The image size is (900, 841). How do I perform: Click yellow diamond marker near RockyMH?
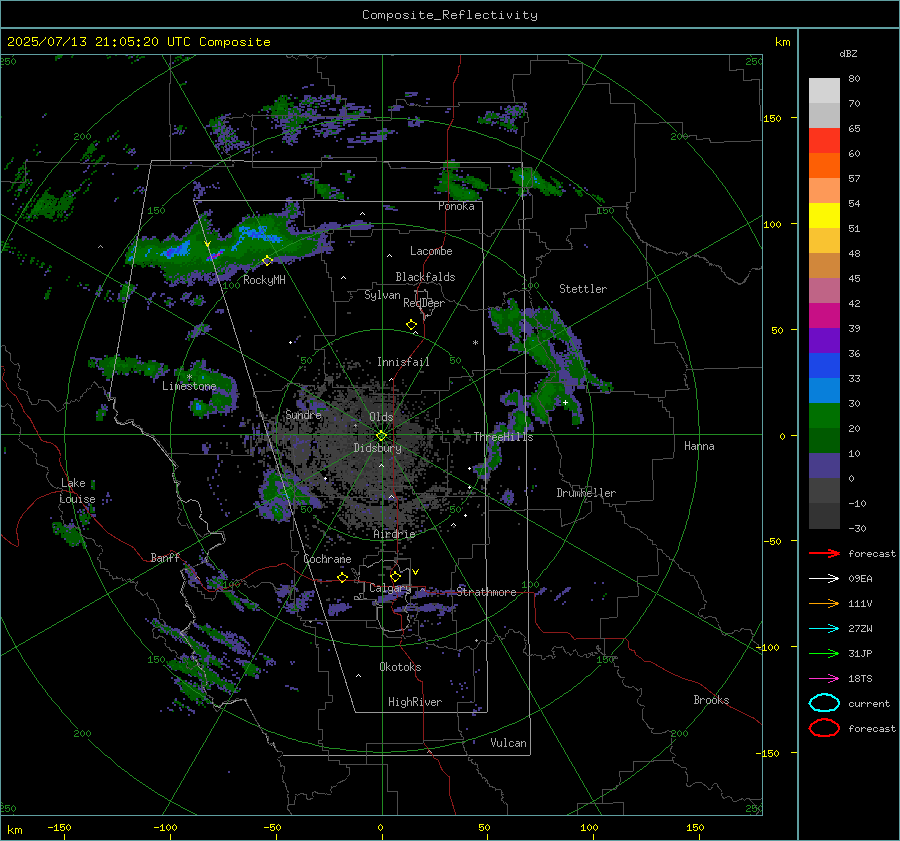[x=267, y=261]
